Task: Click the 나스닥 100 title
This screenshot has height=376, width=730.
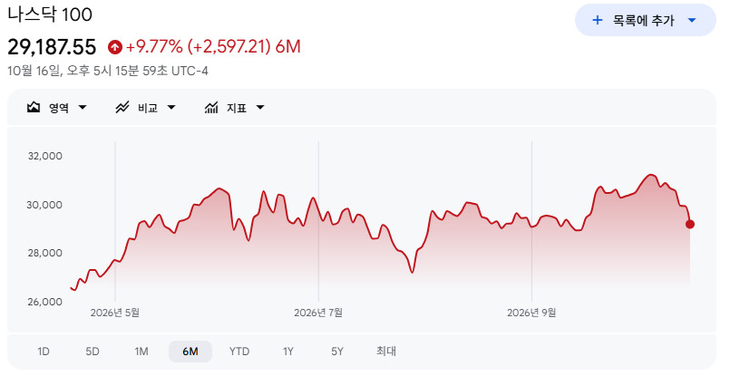Action: pos(50,14)
